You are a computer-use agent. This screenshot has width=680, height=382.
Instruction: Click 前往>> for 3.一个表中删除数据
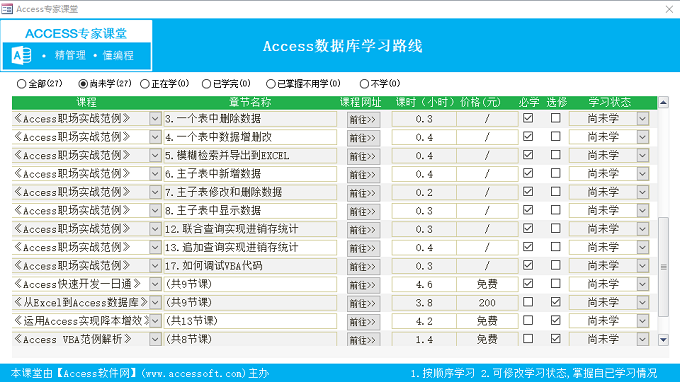click(x=363, y=120)
